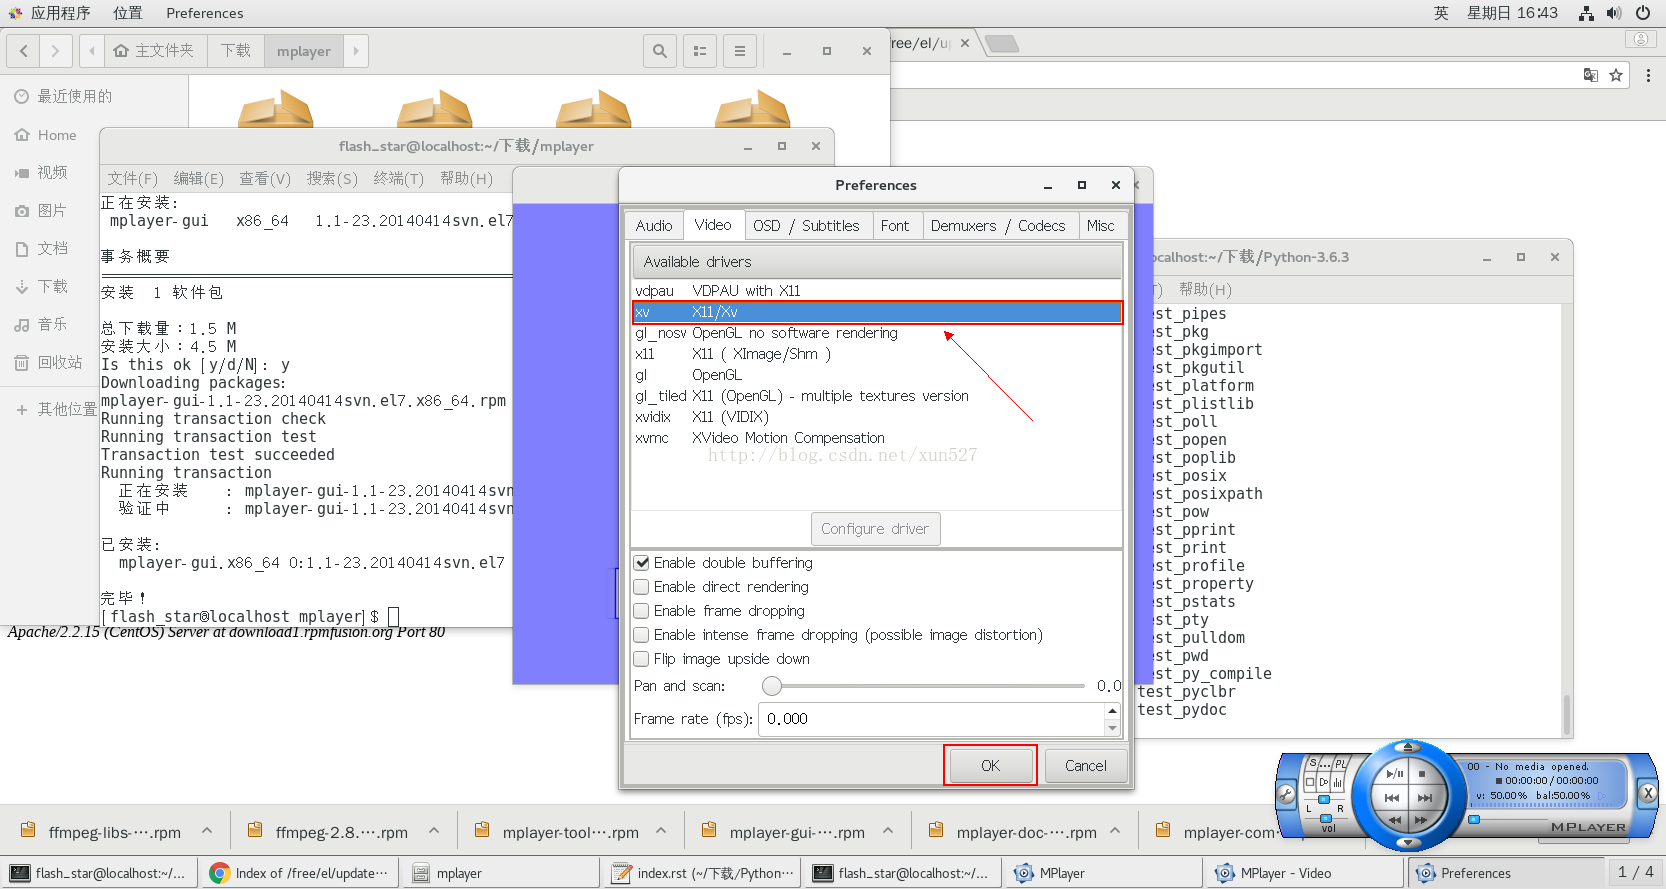Open options caret for ffmpeg-libs rpm download

(x=207, y=831)
